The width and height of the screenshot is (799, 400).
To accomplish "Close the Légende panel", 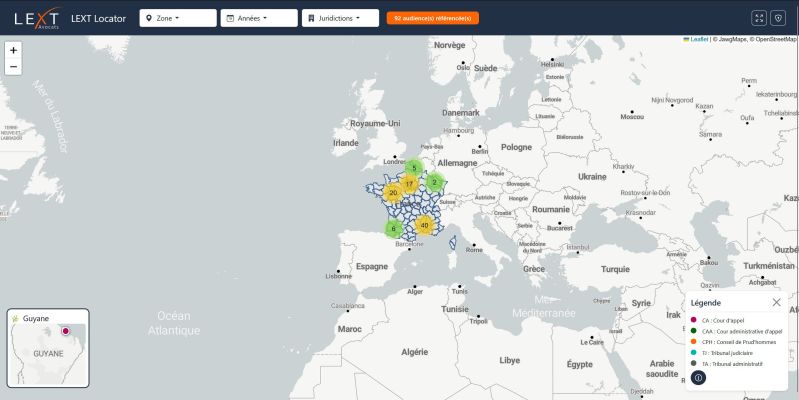I will tap(776, 302).
